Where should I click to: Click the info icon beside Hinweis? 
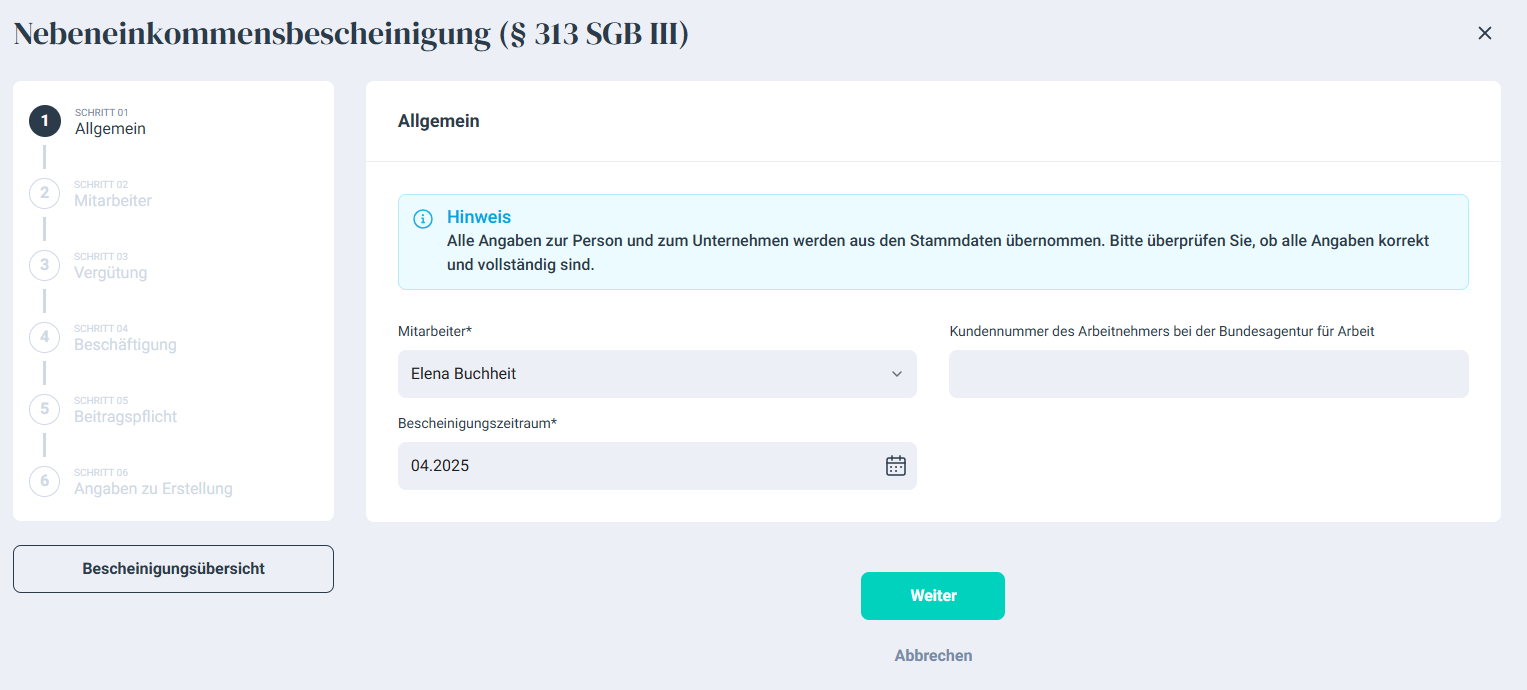tap(423, 219)
